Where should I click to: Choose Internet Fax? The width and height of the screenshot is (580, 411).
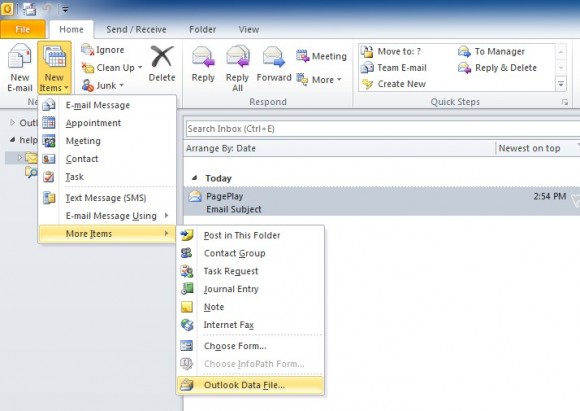pos(250,325)
